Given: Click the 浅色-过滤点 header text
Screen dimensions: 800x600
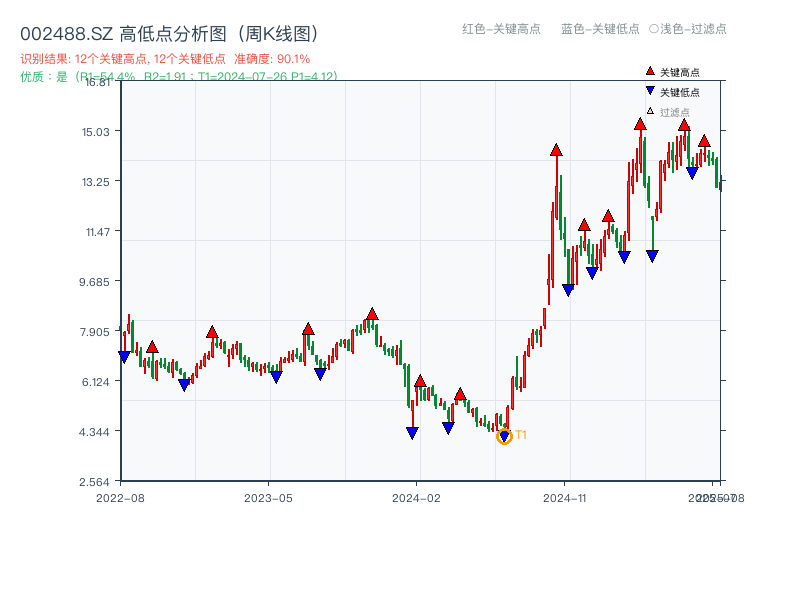Looking at the screenshot, I should click(x=693, y=29).
